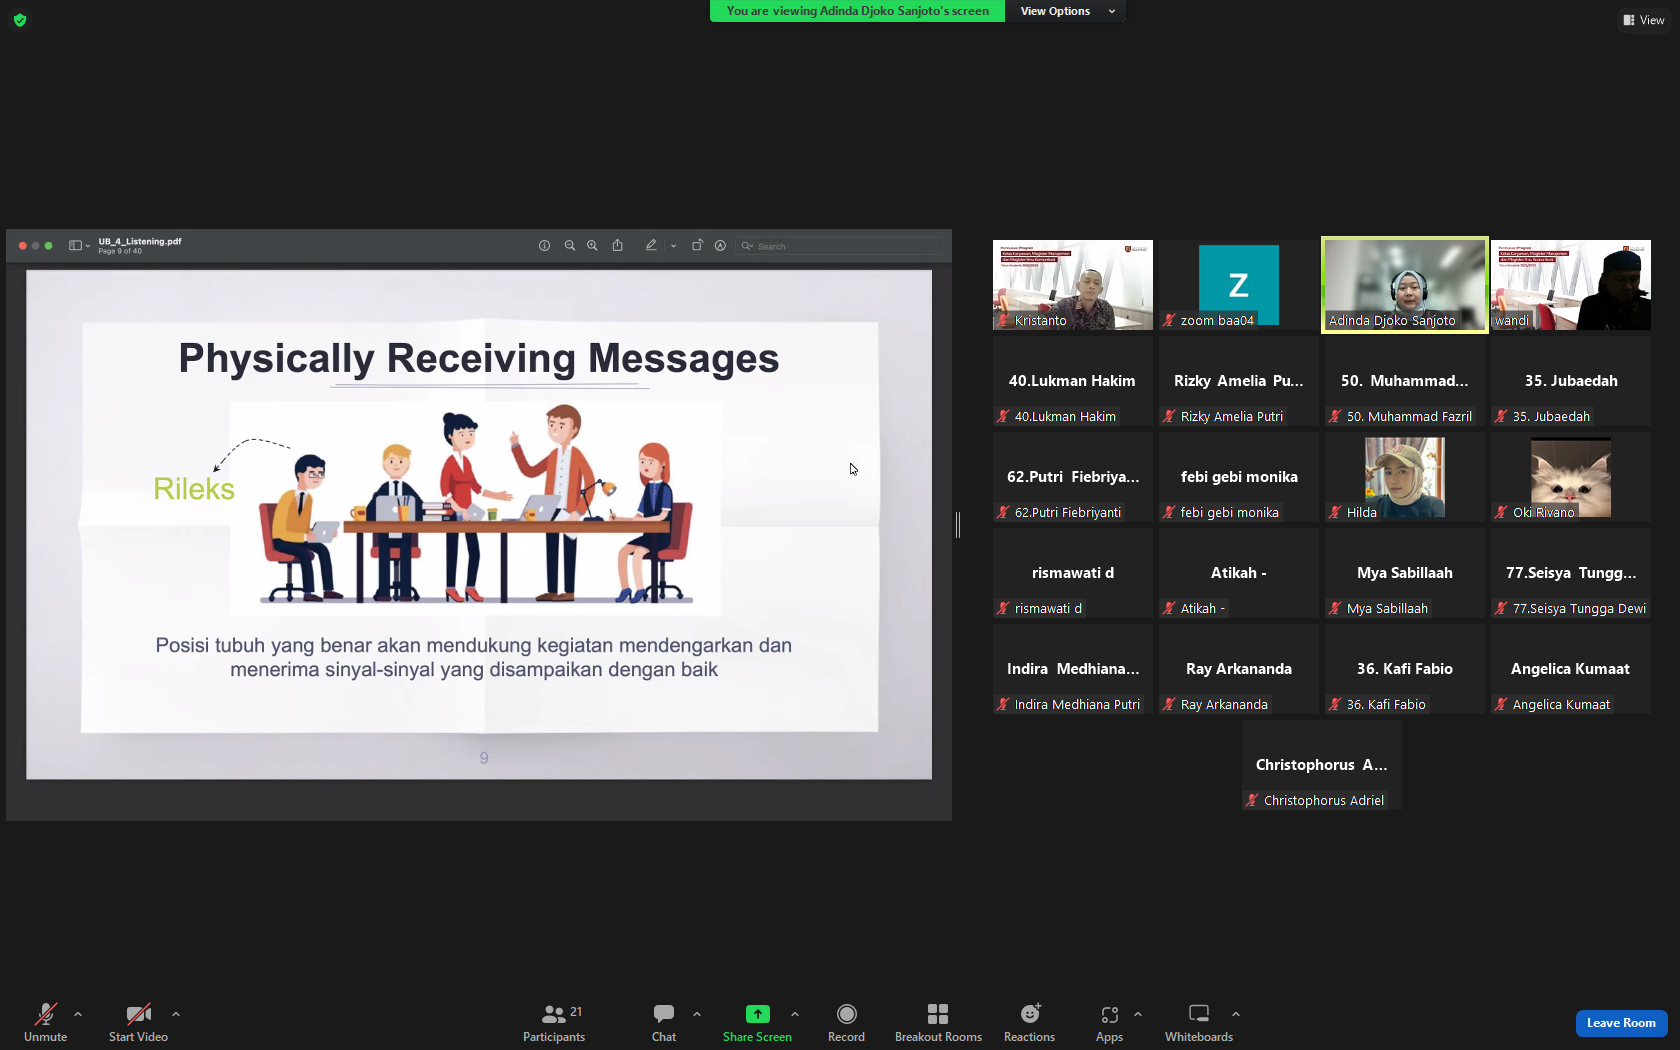Toggle Start Video on
1680x1050 pixels.
pyautogui.click(x=138, y=1023)
